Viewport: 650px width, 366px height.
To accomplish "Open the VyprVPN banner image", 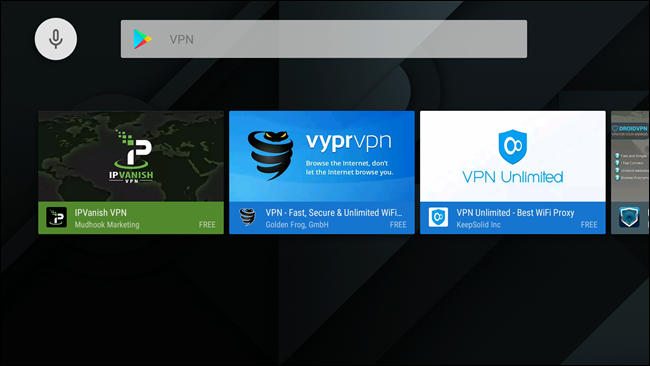I will click(322, 156).
